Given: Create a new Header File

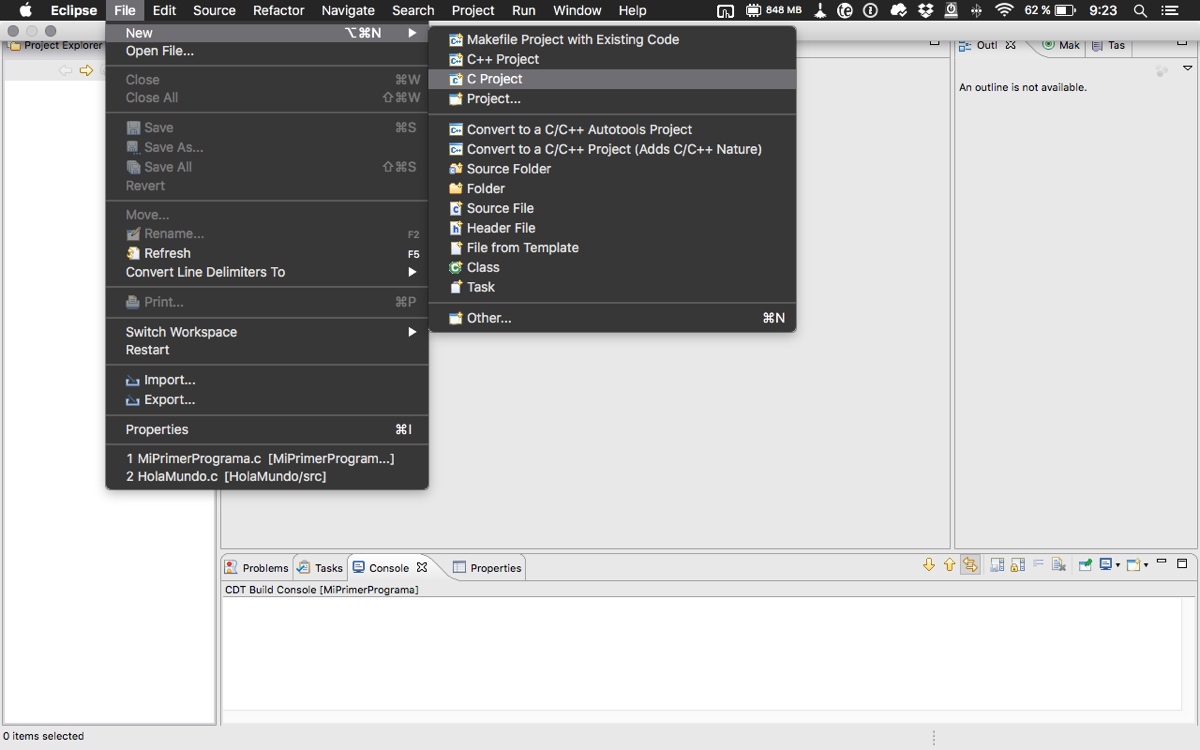Looking at the screenshot, I should 612,228.
